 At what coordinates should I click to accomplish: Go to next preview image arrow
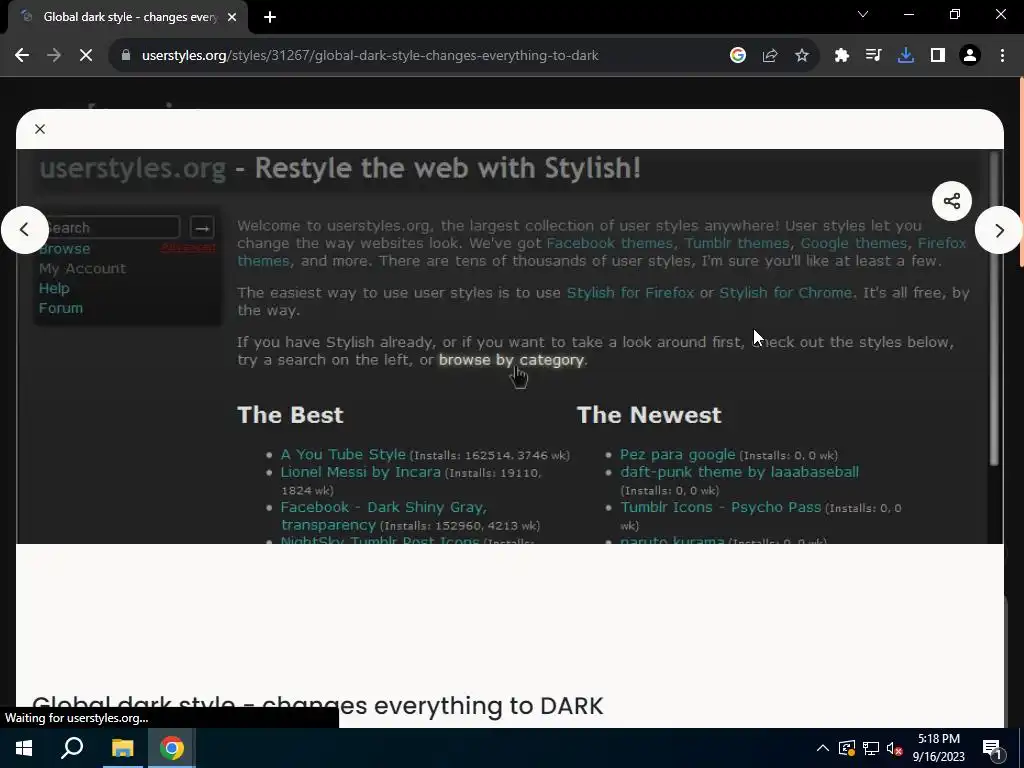(999, 230)
